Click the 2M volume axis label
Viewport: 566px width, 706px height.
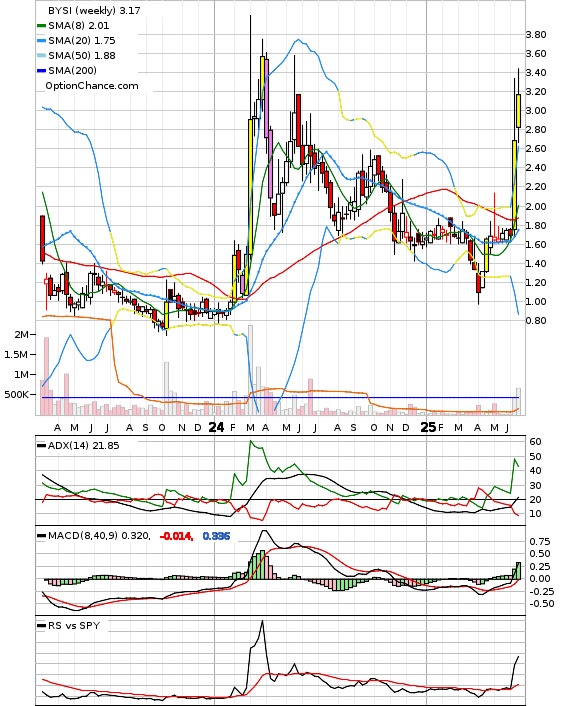pyautogui.click(x=21, y=335)
